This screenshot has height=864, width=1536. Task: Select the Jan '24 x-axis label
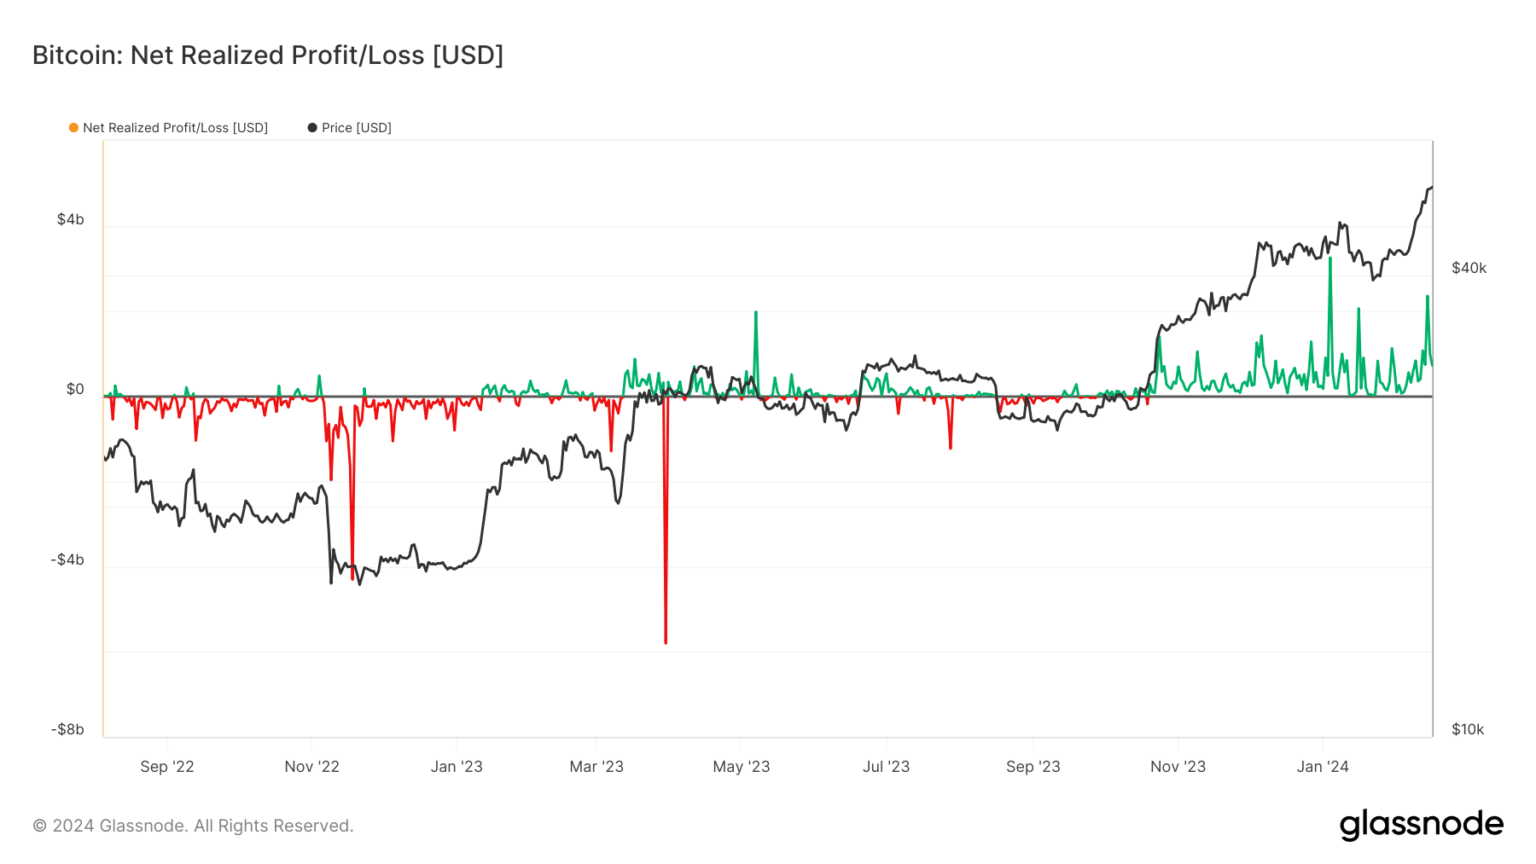[1322, 767]
